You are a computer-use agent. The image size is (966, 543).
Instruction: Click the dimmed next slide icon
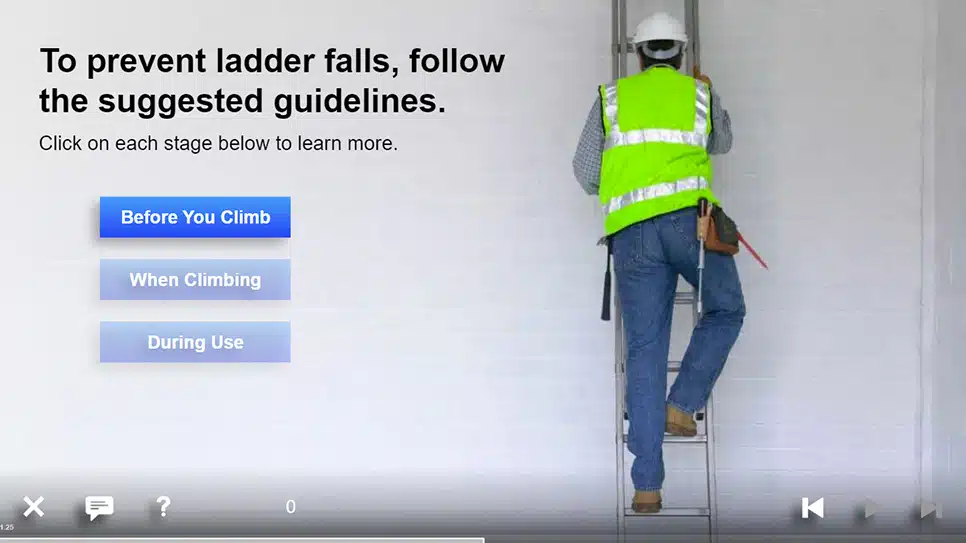coord(931,508)
